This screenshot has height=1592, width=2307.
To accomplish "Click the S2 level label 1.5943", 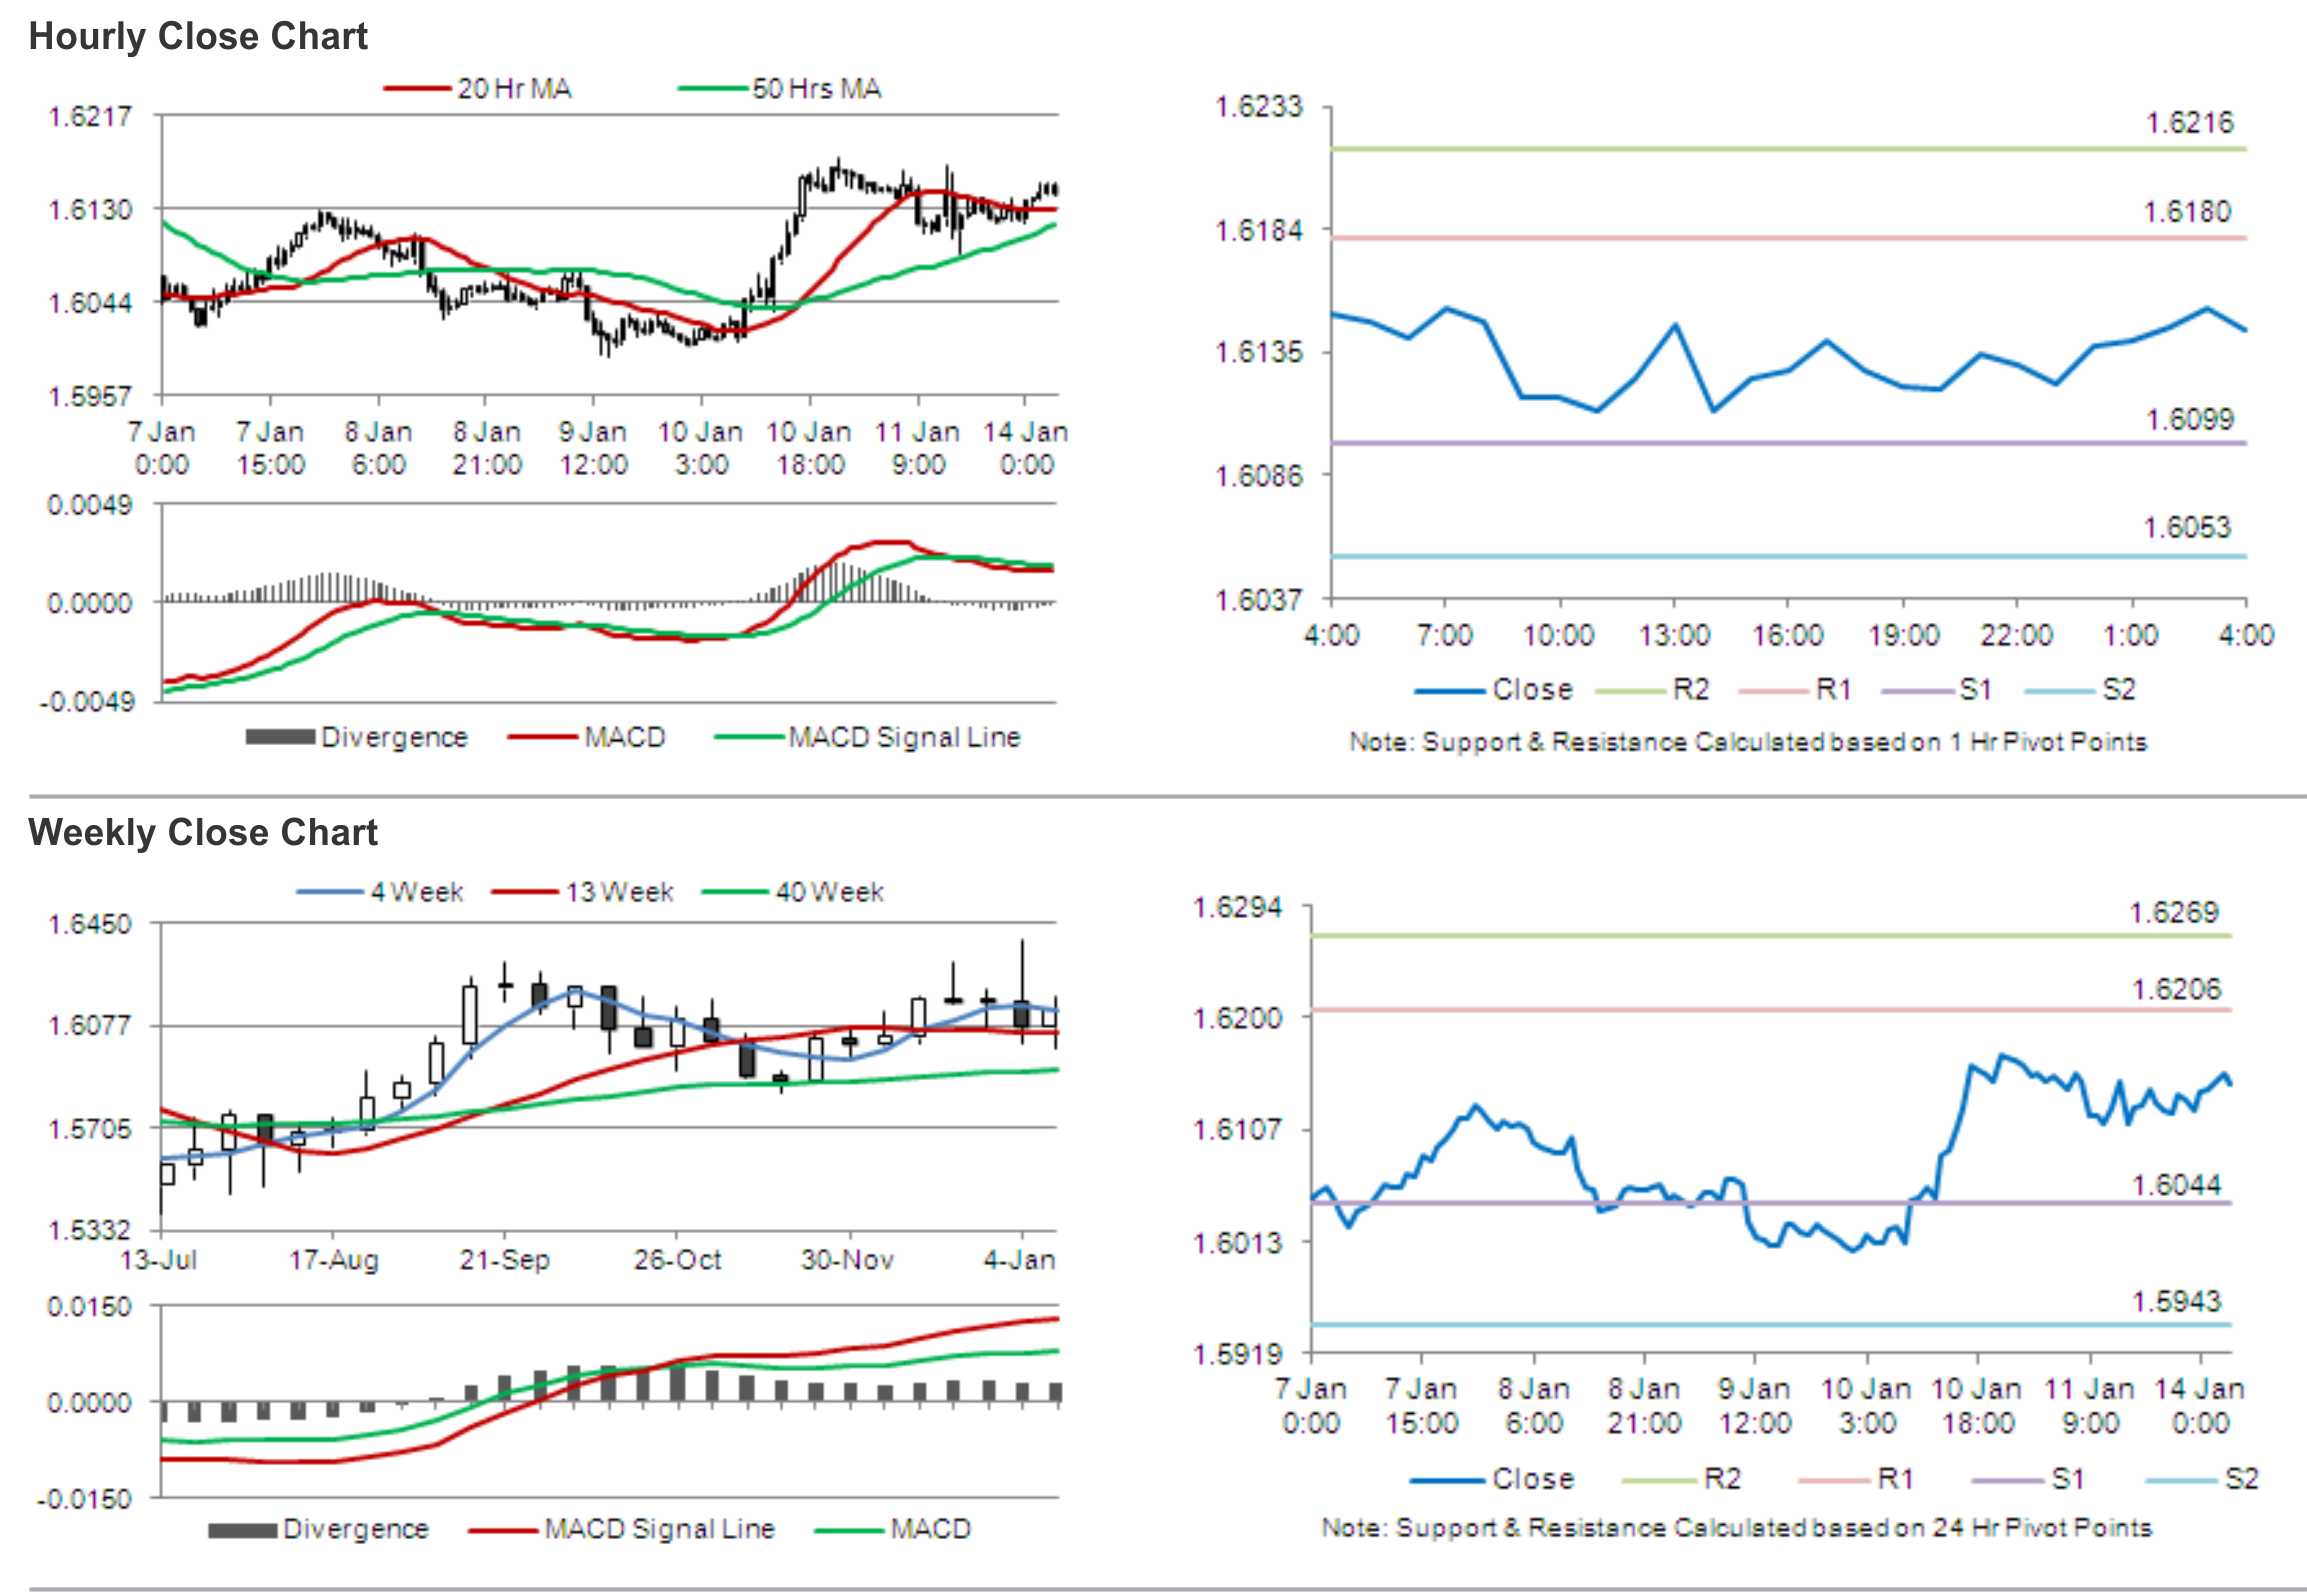I will point(2176,1302).
